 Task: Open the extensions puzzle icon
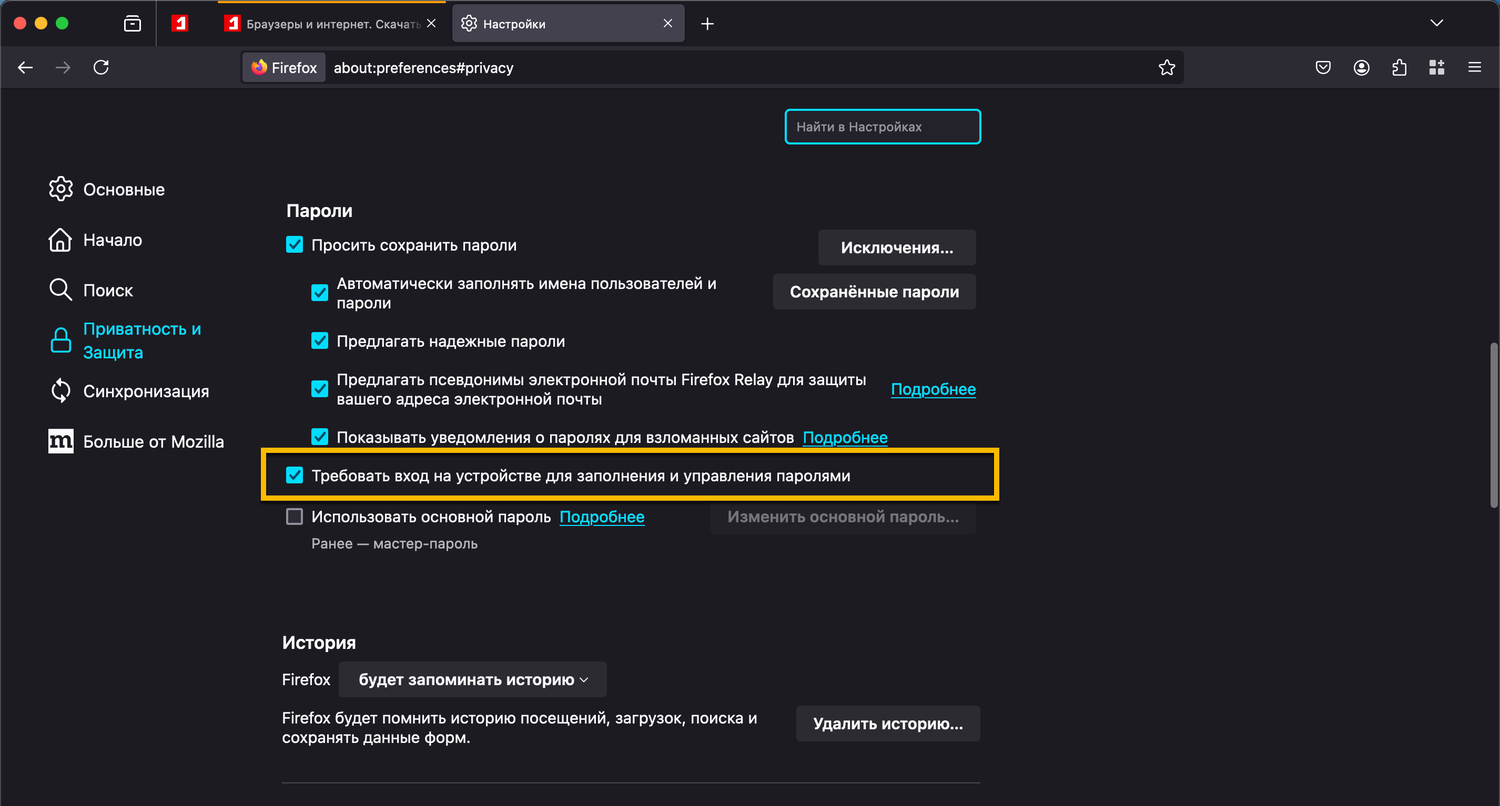[1399, 68]
